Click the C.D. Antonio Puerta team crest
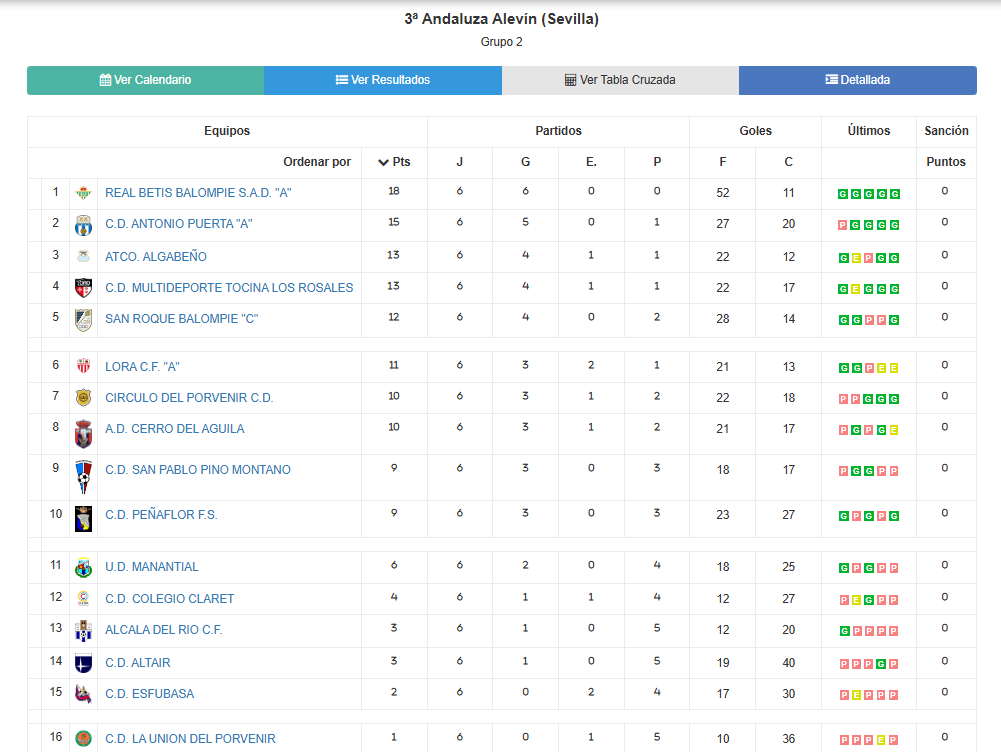The image size is (1001, 752). point(83,225)
